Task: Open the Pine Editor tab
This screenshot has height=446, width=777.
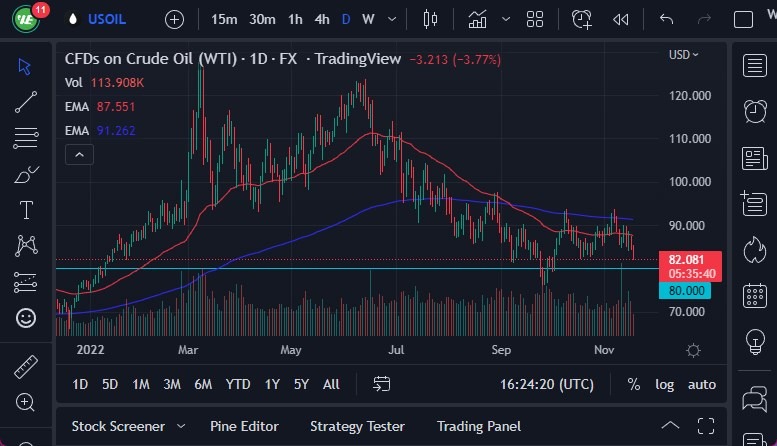Action: coord(244,426)
